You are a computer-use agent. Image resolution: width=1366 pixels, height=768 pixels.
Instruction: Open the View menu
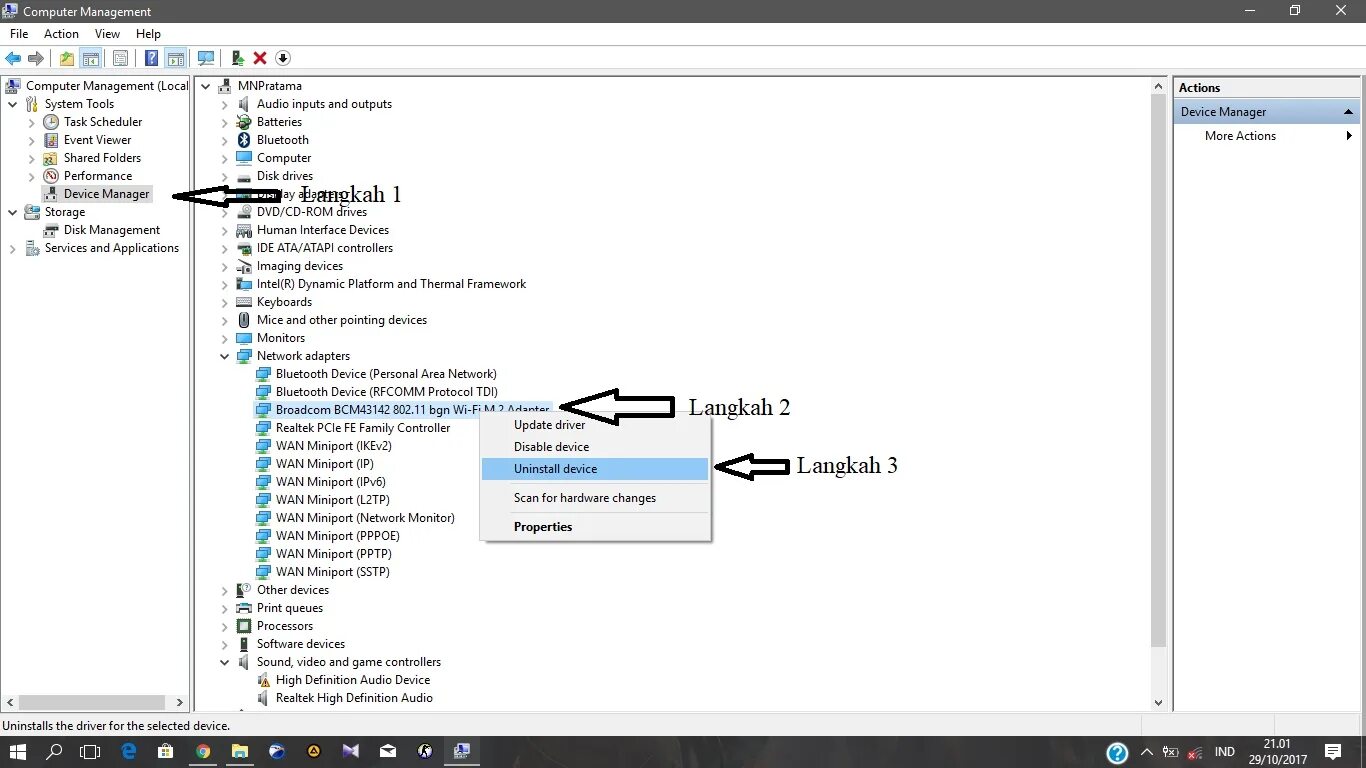tap(107, 33)
